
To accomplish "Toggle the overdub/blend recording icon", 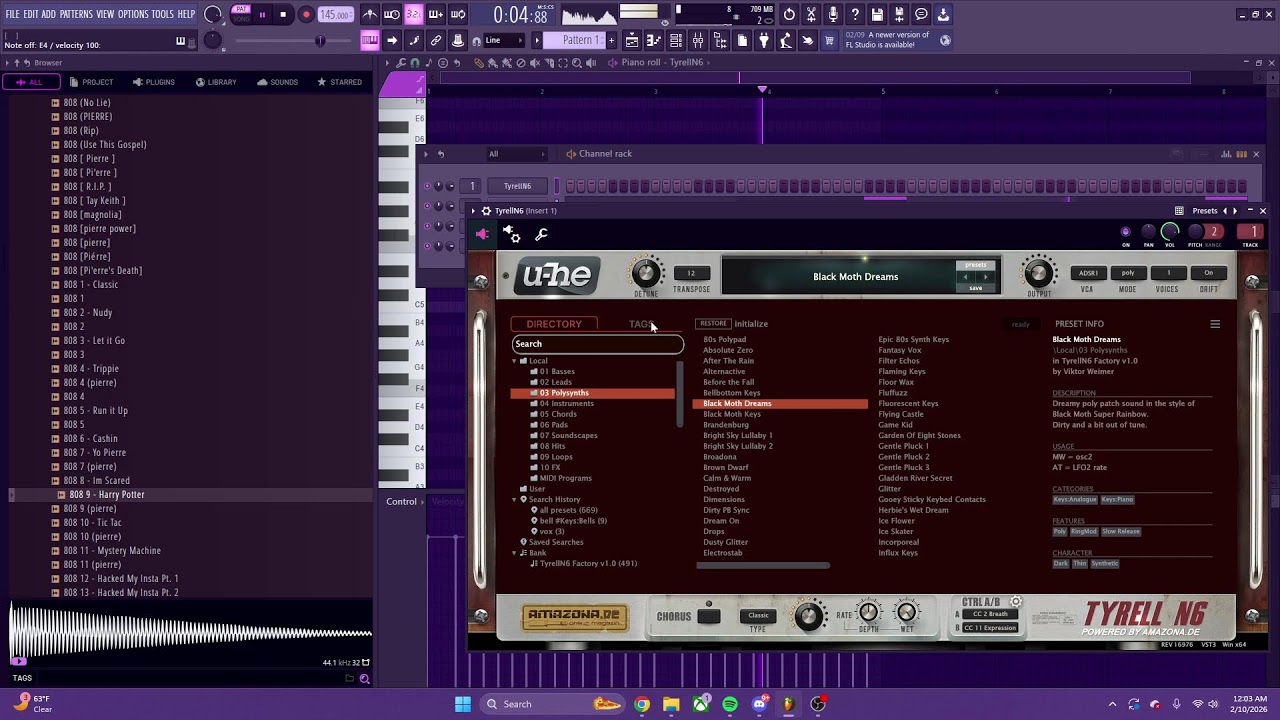I will (436, 15).
